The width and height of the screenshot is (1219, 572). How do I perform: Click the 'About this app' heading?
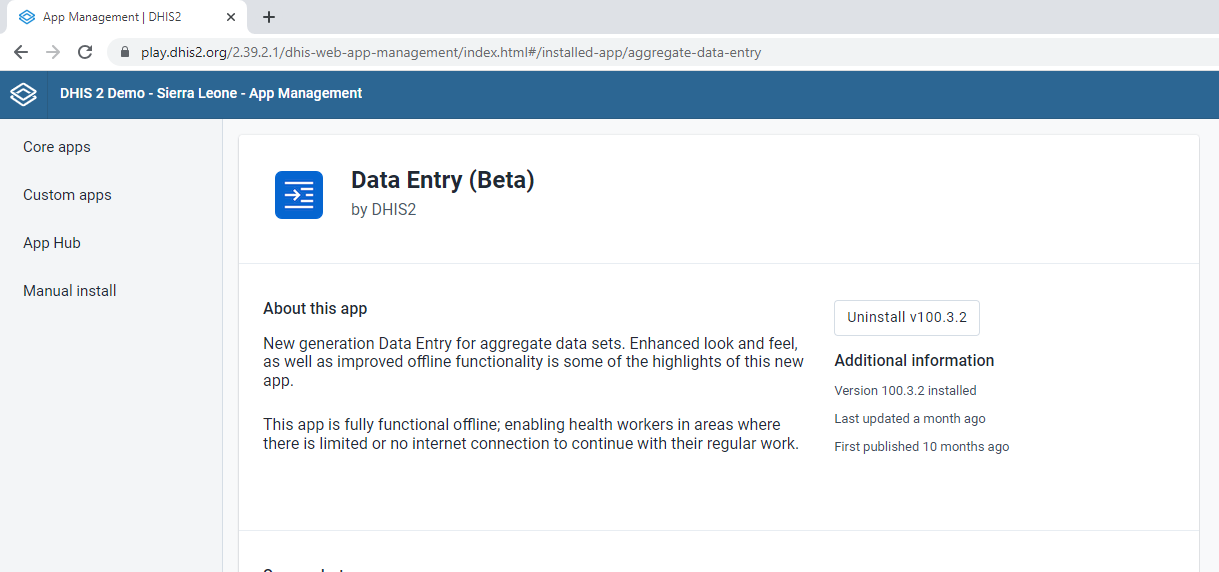pos(315,309)
